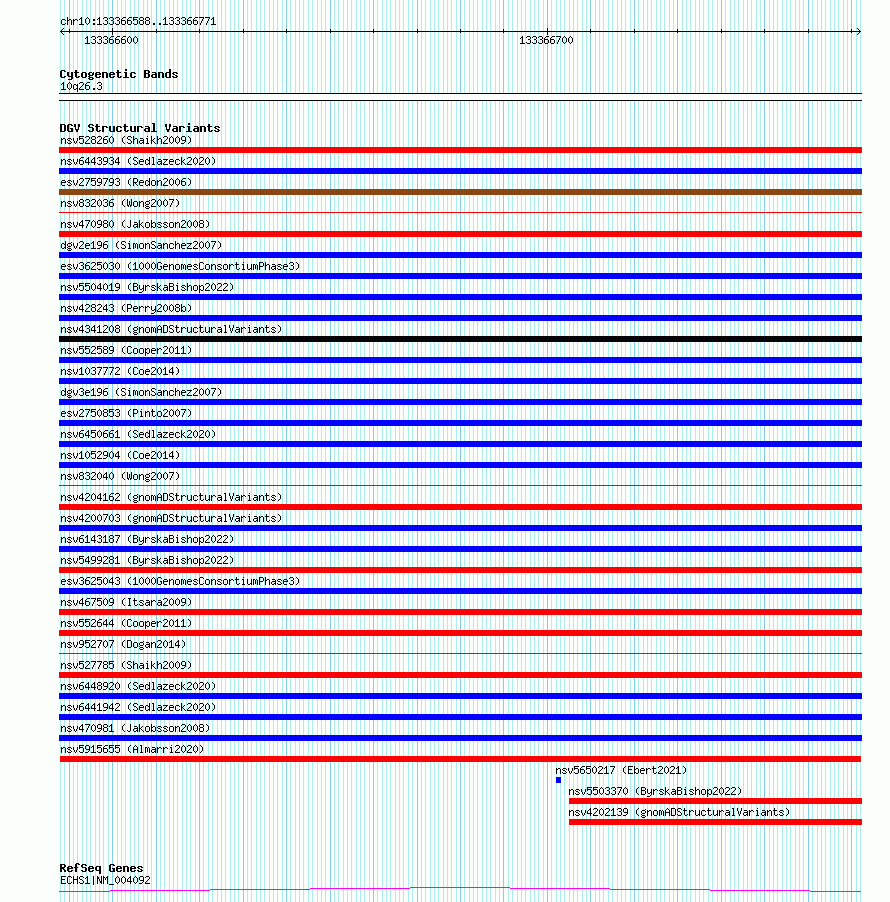The image size is (890, 902).
Task: Click the right arrow of the ruler
Action: coord(858,32)
